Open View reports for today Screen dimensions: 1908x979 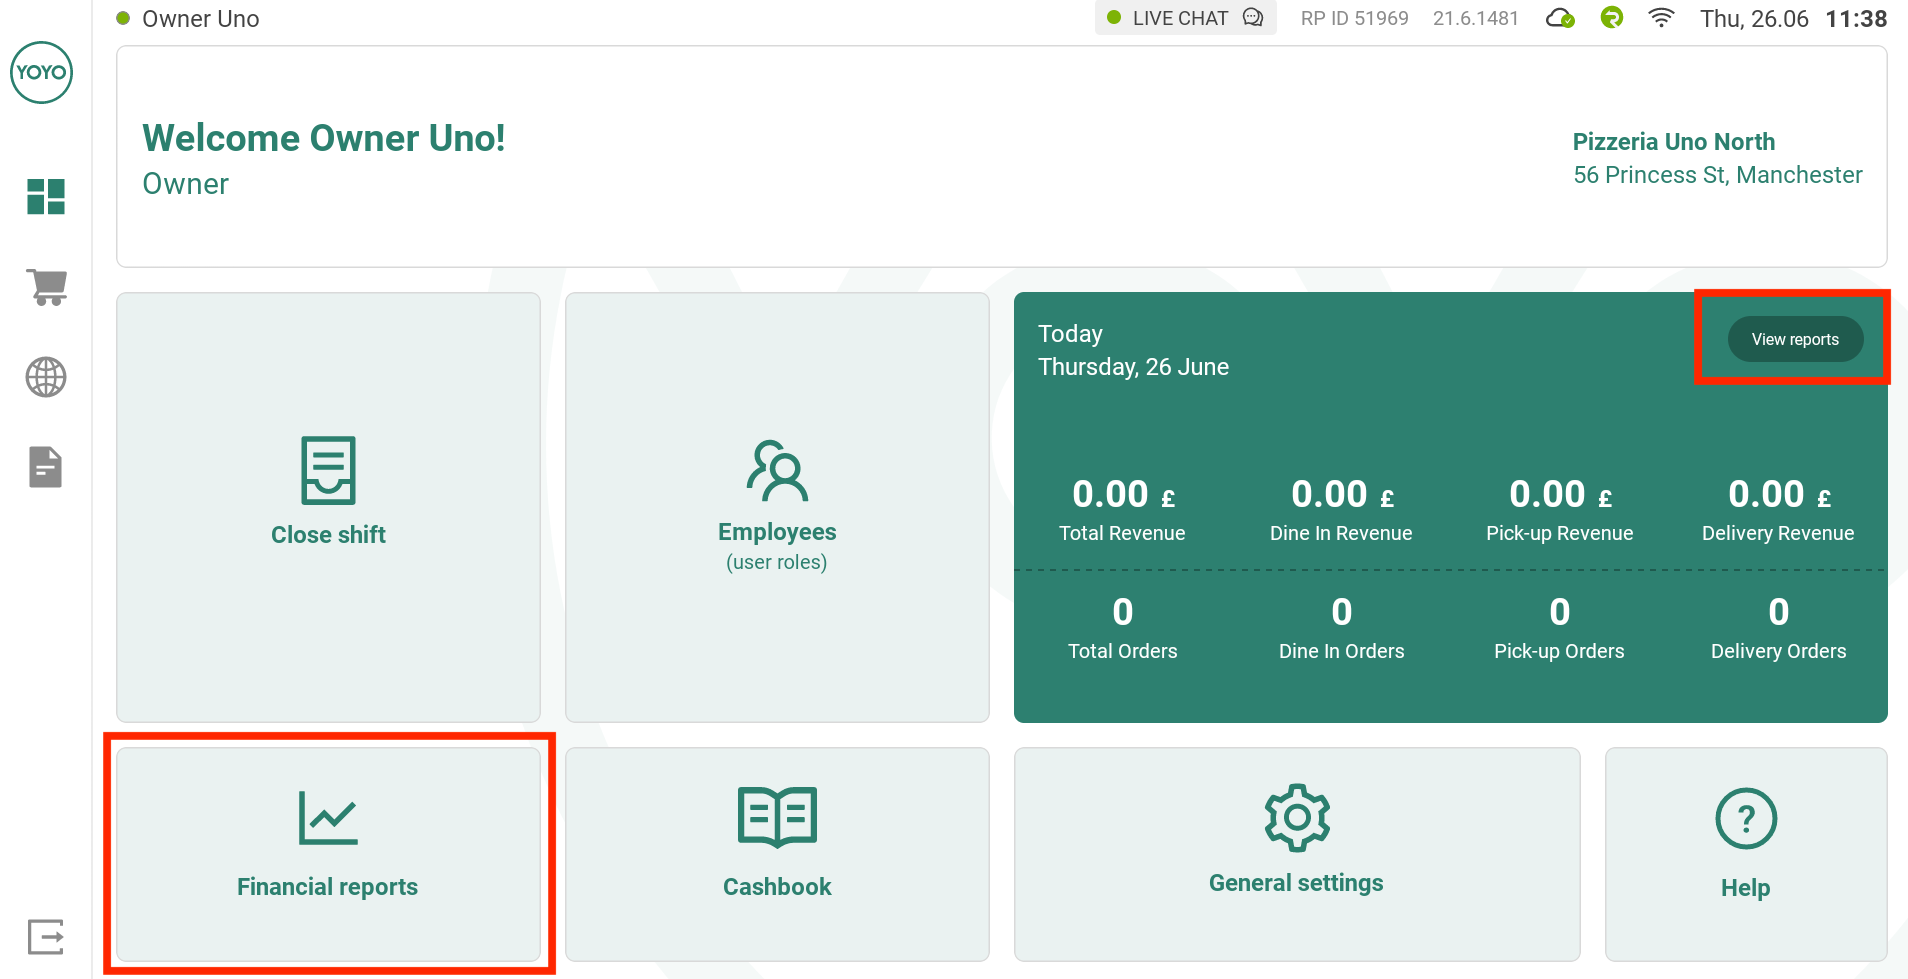1794,338
